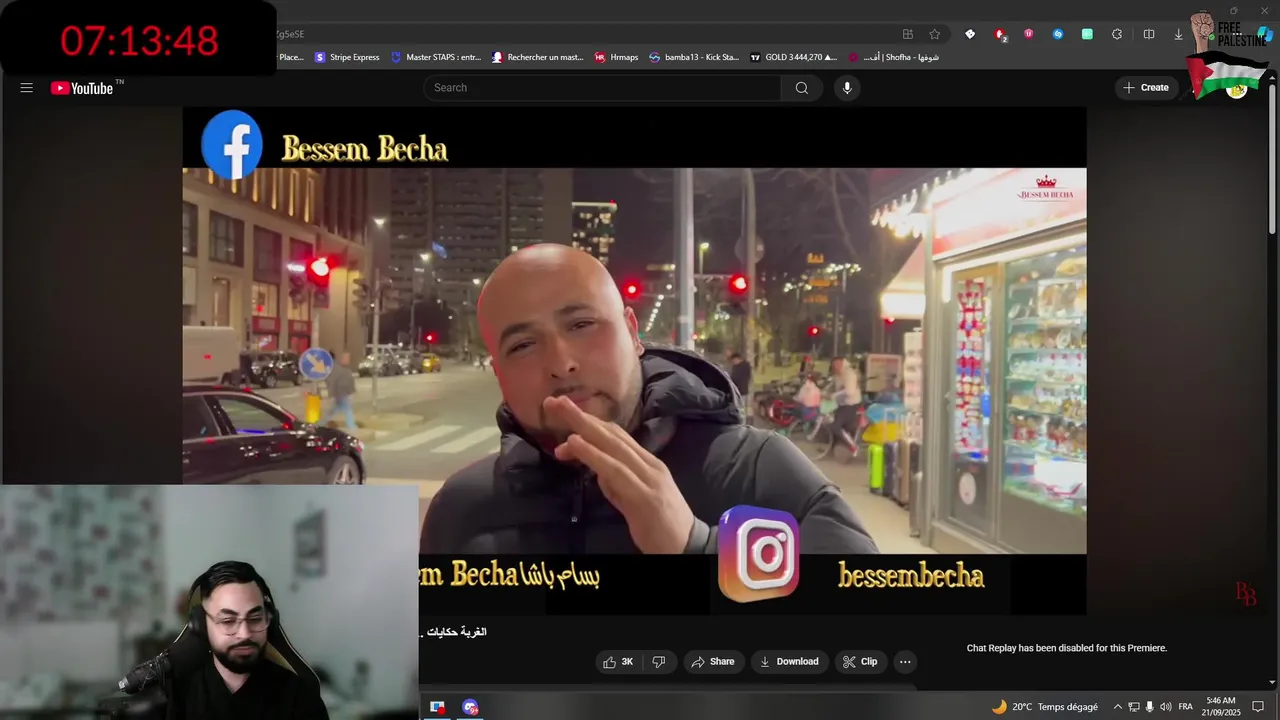Click the browser downloads arrow icon
Image resolution: width=1280 pixels, height=720 pixels.
pyautogui.click(x=1178, y=34)
